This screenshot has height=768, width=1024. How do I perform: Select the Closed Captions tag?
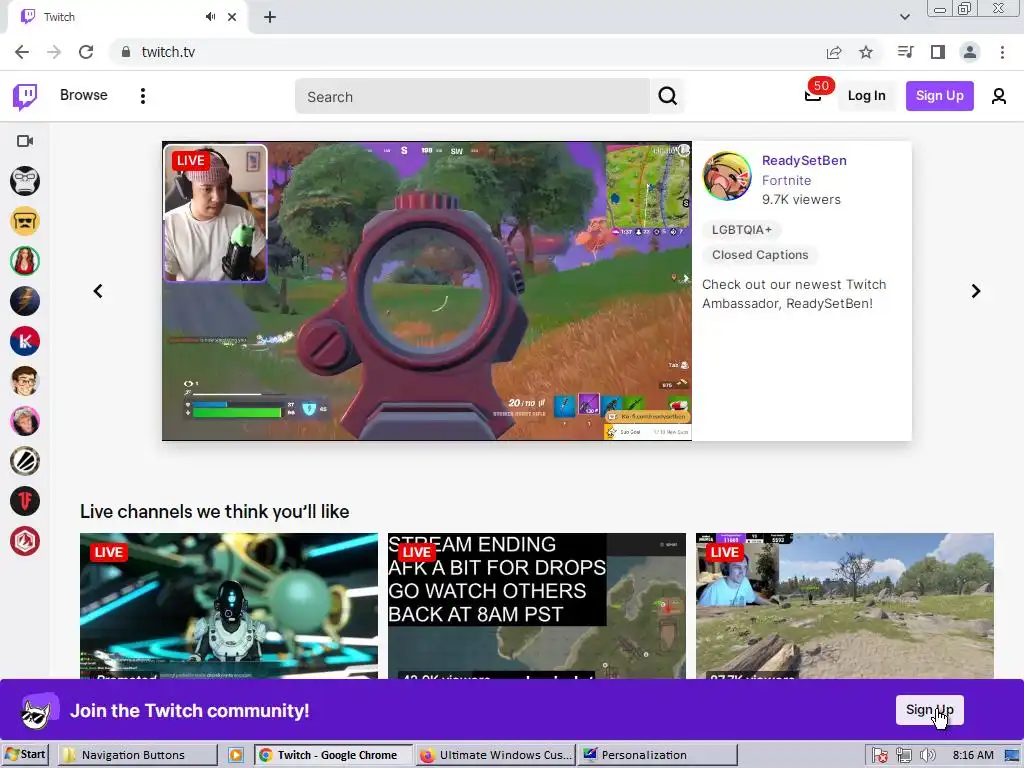[760, 255]
